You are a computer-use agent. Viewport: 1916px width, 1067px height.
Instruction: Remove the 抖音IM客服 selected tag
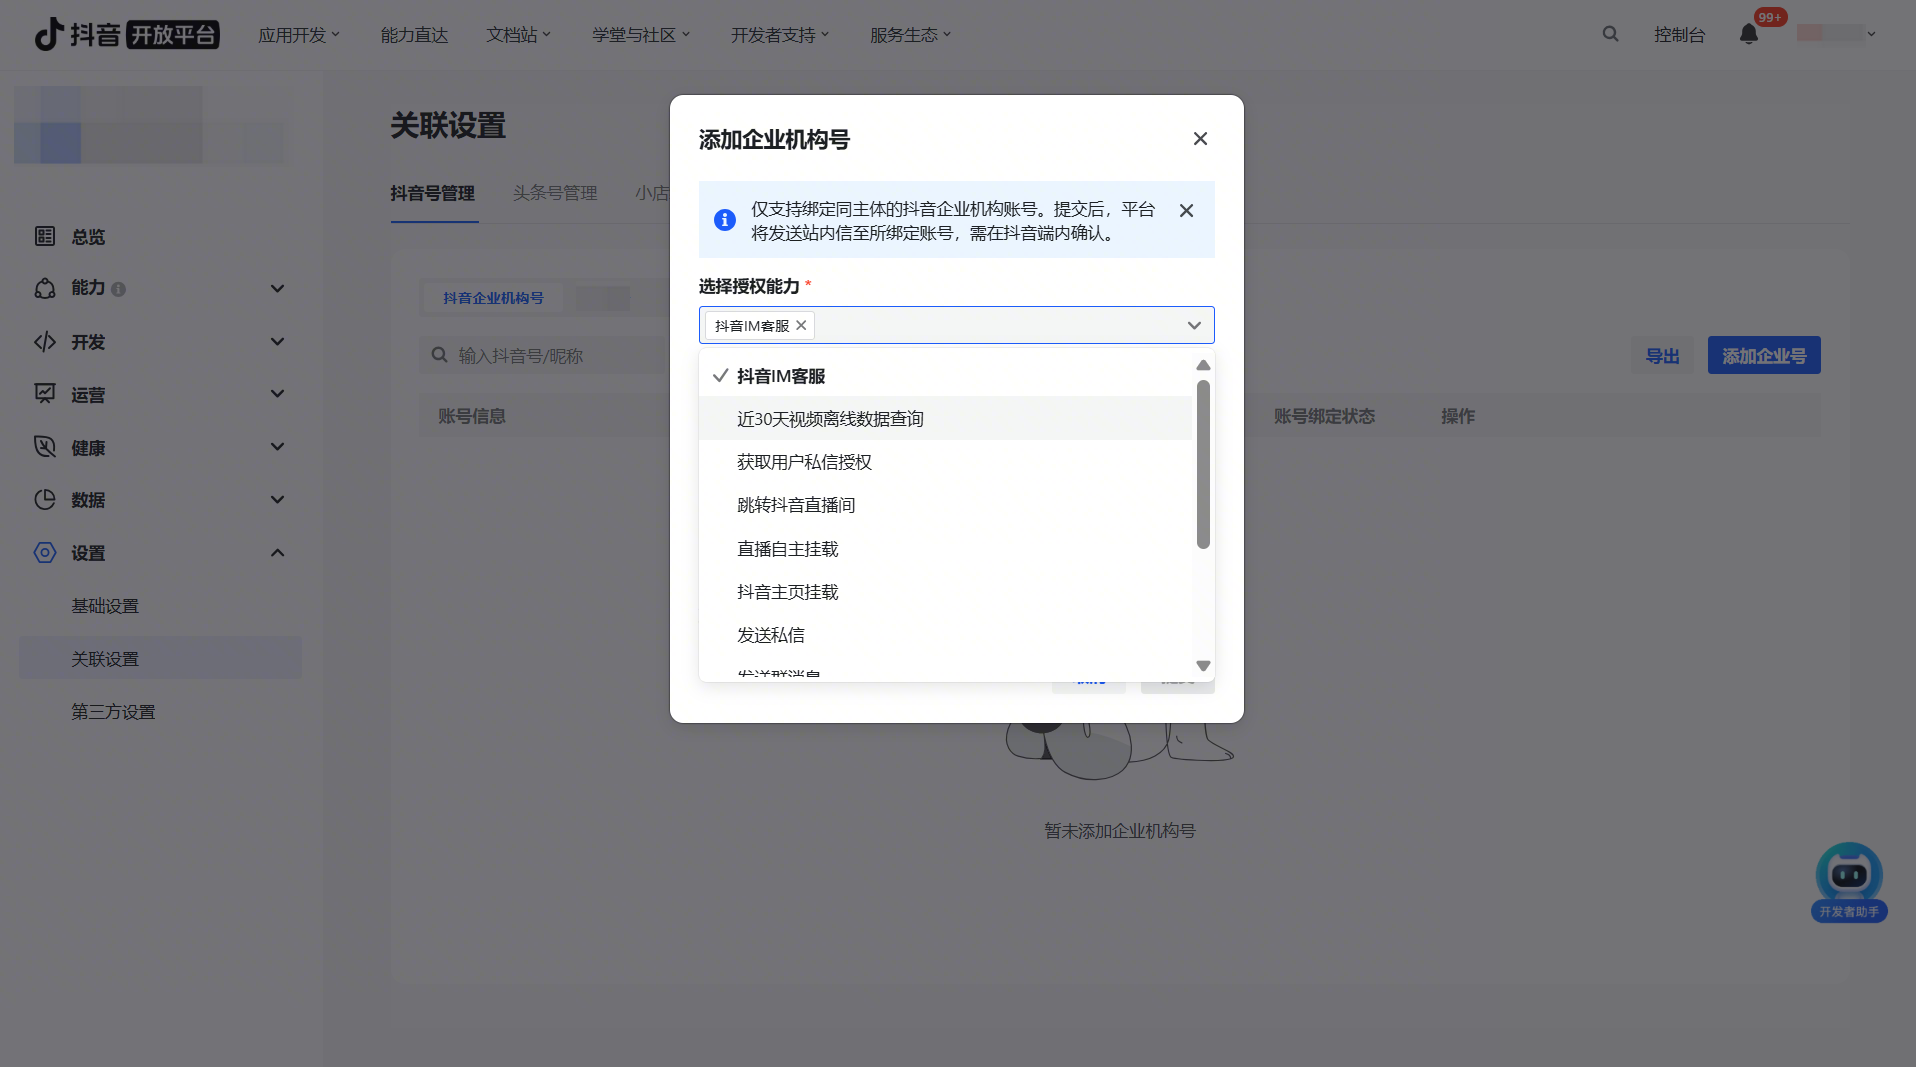(x=801, y=326)
